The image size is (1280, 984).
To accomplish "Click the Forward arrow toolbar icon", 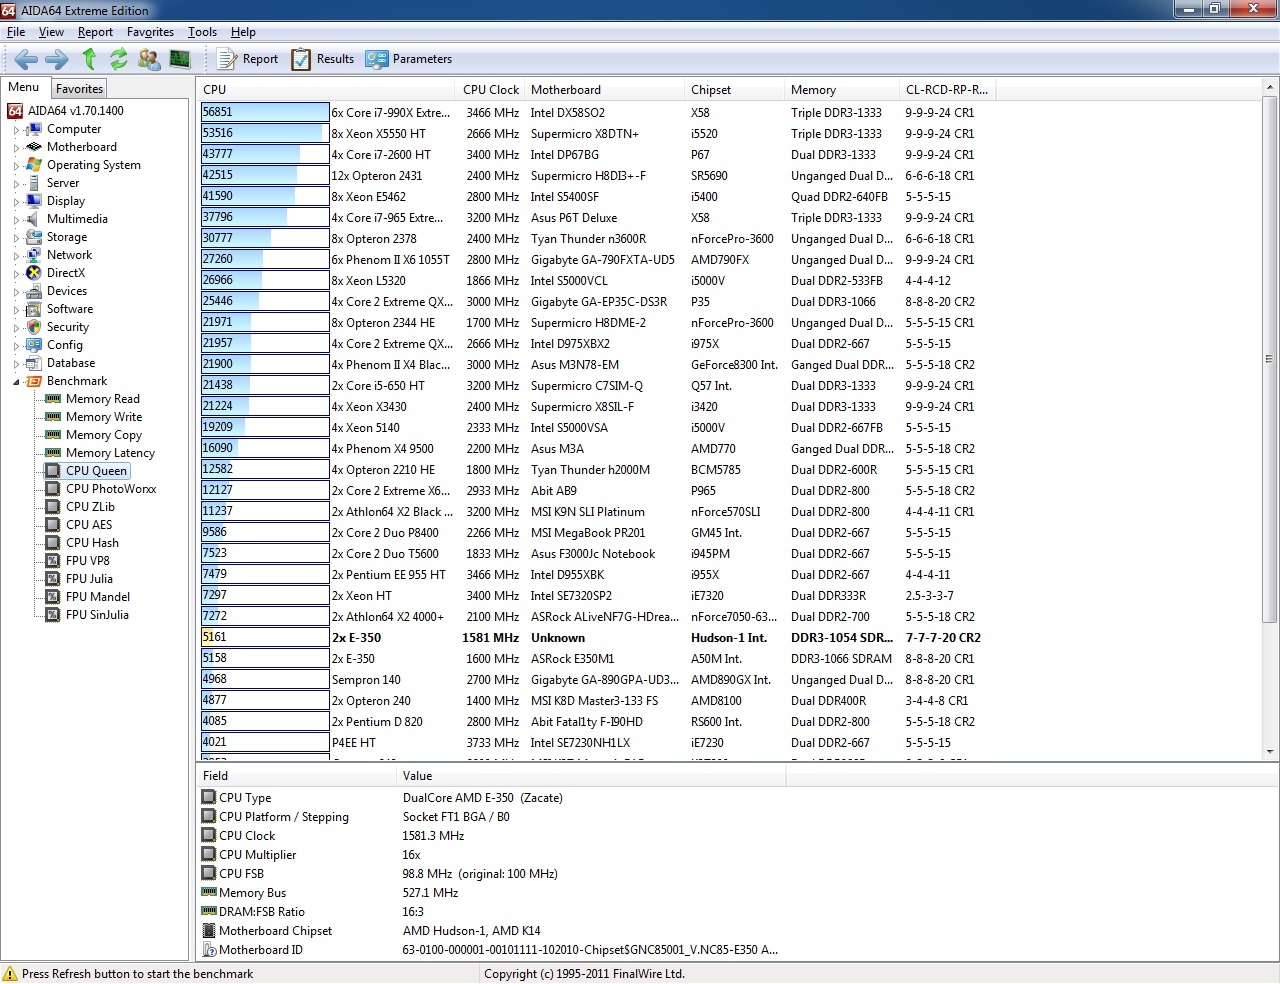I will tap(57, 59).
